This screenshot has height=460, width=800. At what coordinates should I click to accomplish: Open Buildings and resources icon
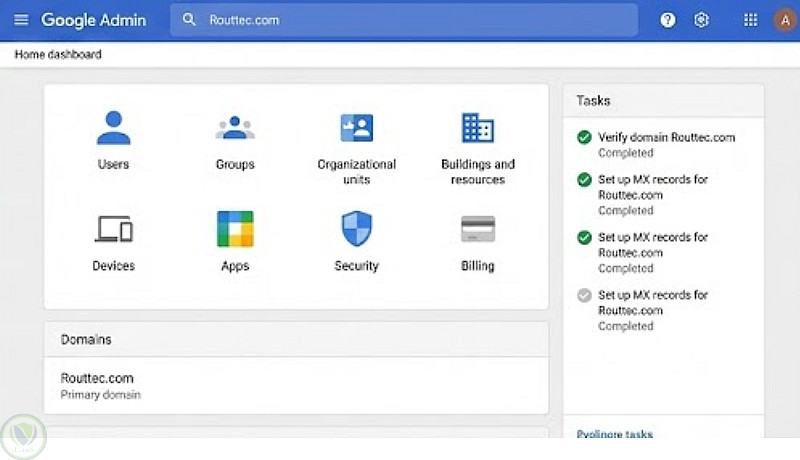click(477, 129)
